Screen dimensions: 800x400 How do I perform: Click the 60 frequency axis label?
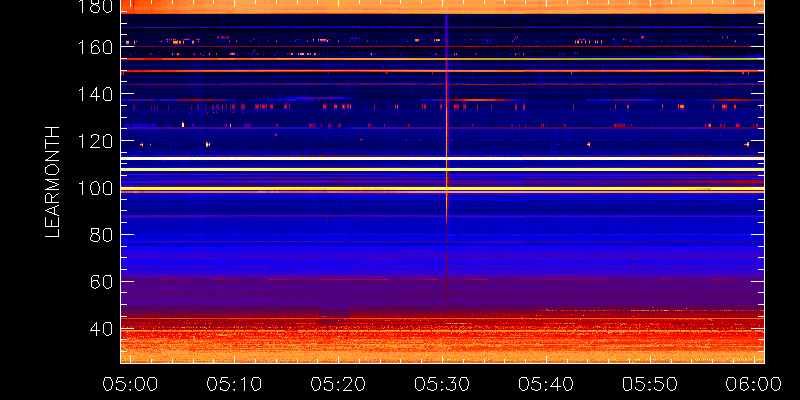(x=102, y=282)
